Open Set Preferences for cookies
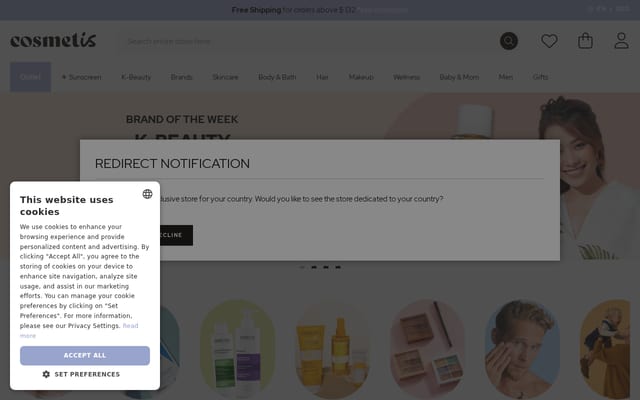Viewport: 640px width, 400px height. coord(81,374)
